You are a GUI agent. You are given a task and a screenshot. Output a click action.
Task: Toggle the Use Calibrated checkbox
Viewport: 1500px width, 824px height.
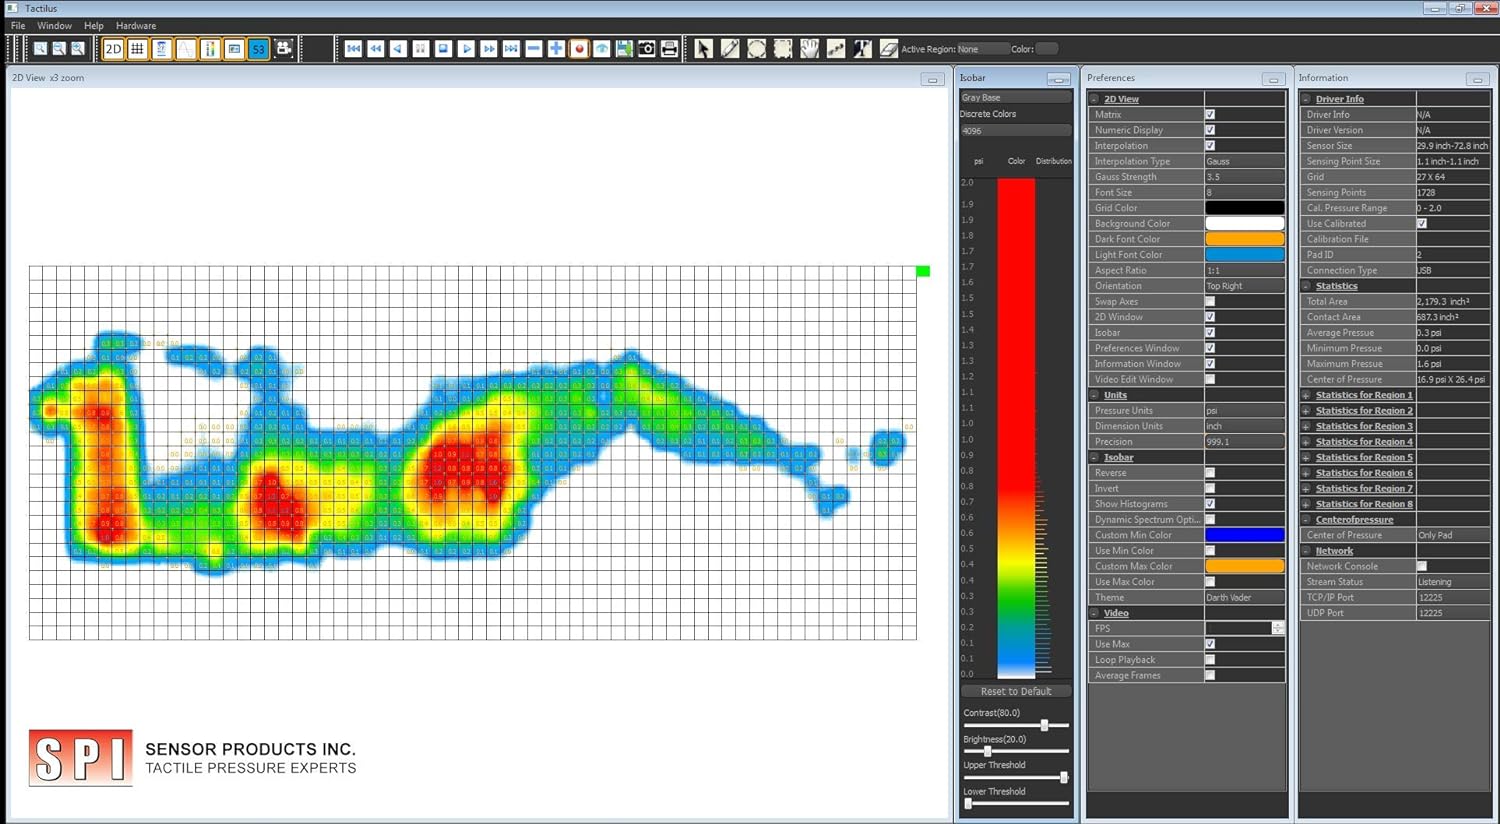(x=1422, y=224)
